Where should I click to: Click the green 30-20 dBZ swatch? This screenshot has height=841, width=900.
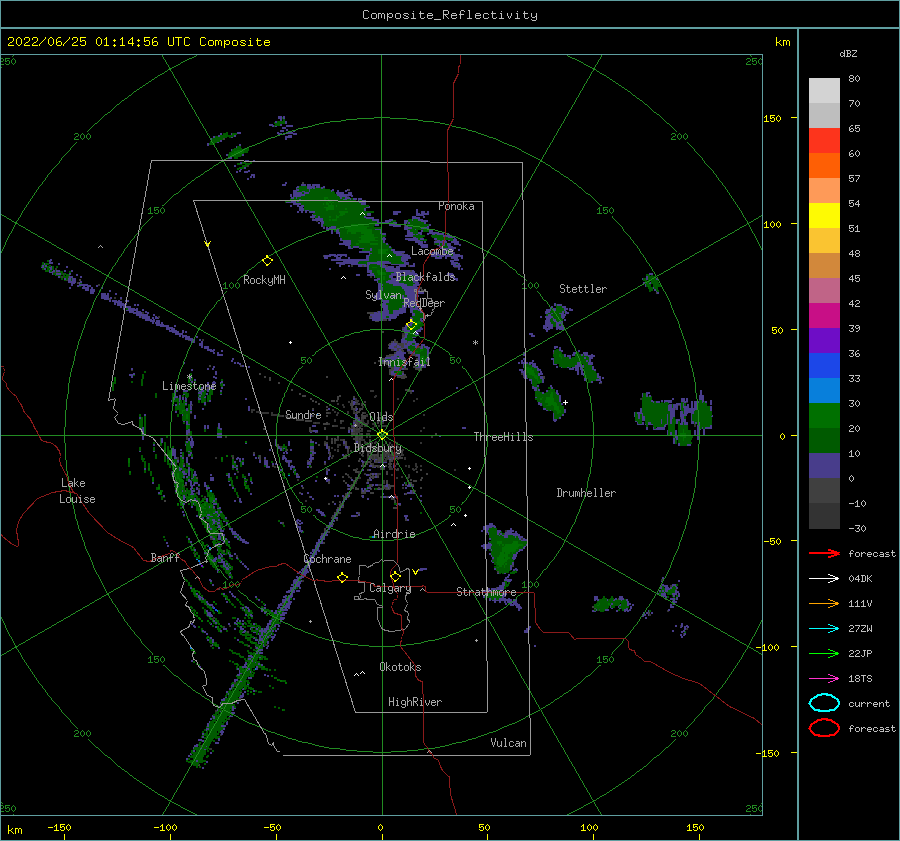824,416
